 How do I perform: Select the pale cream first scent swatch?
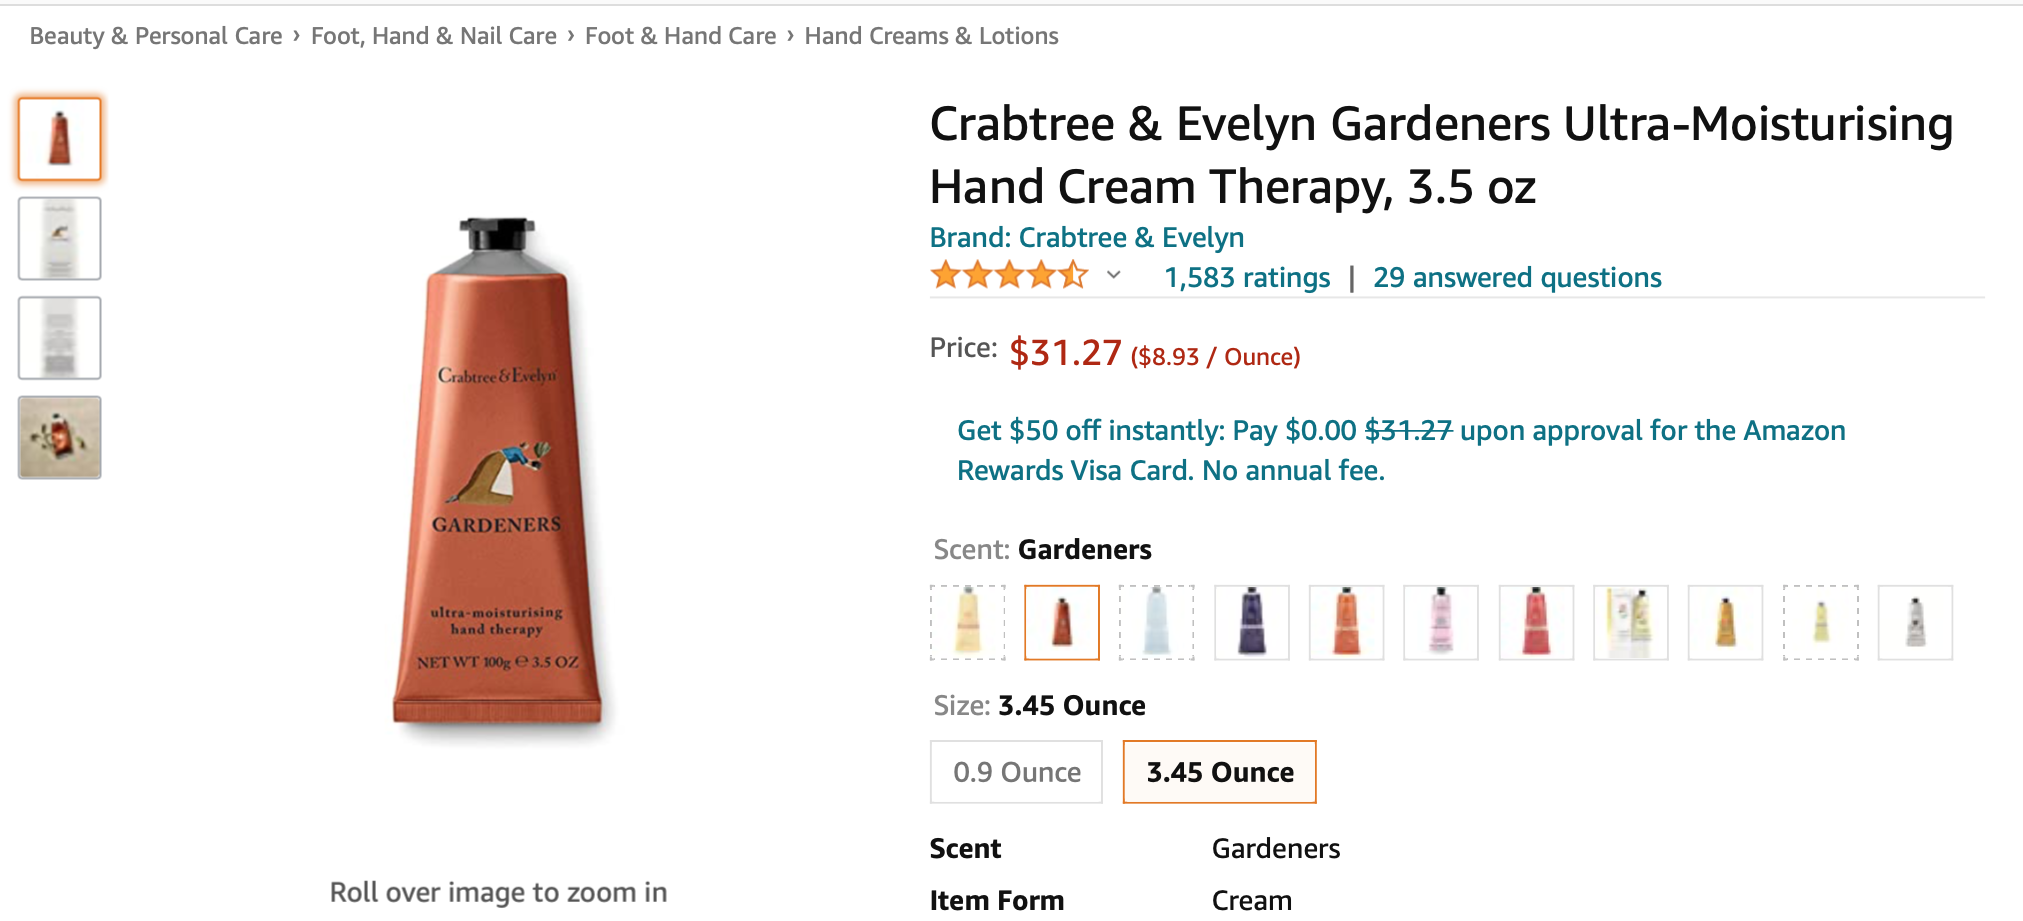tap(967, 622)
